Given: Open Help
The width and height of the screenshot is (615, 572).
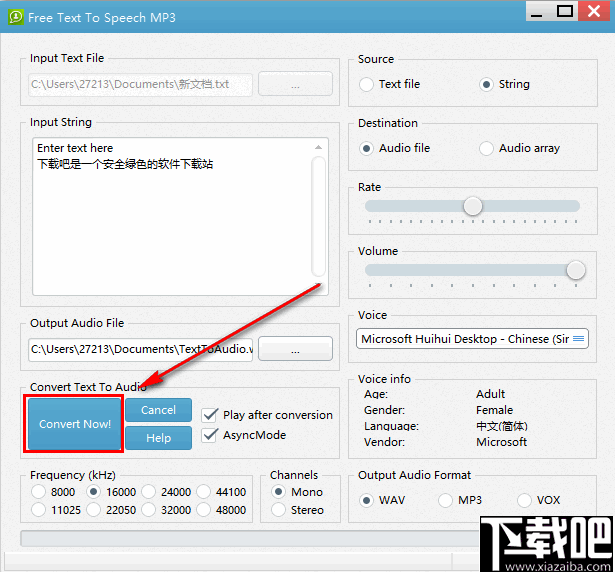Looking at the screenshot, I should tap(158, 438).
